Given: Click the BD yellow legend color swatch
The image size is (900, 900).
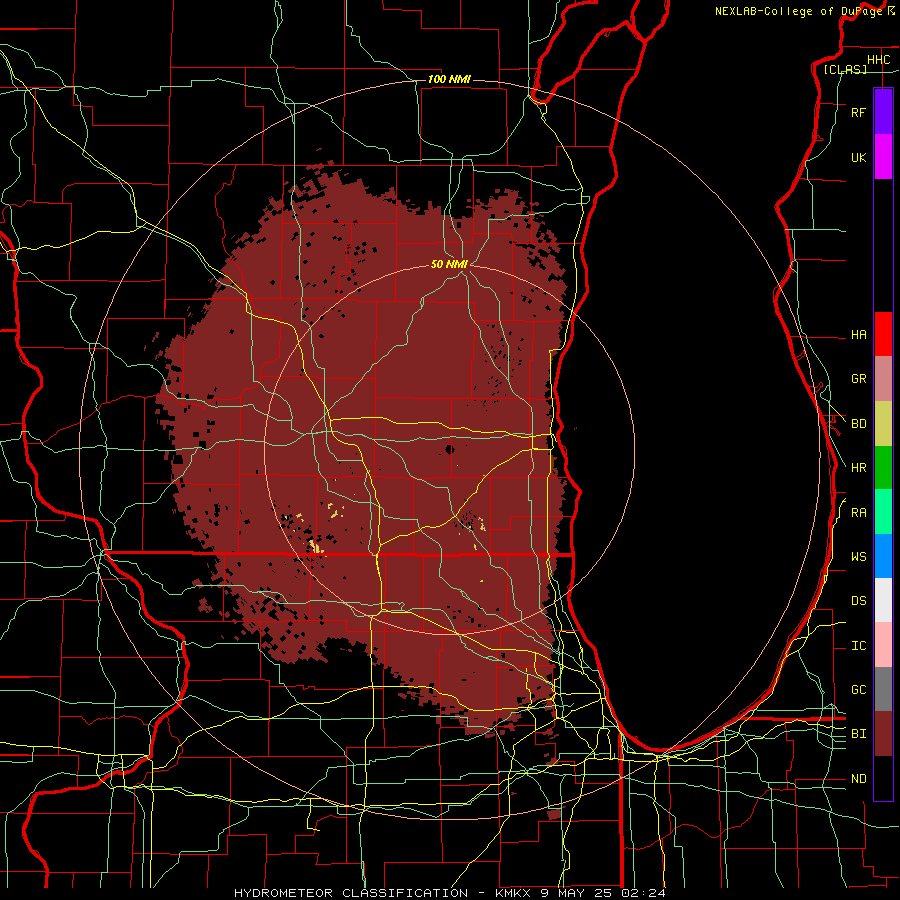Looking at the screenshot, I should tap(883, 424).
